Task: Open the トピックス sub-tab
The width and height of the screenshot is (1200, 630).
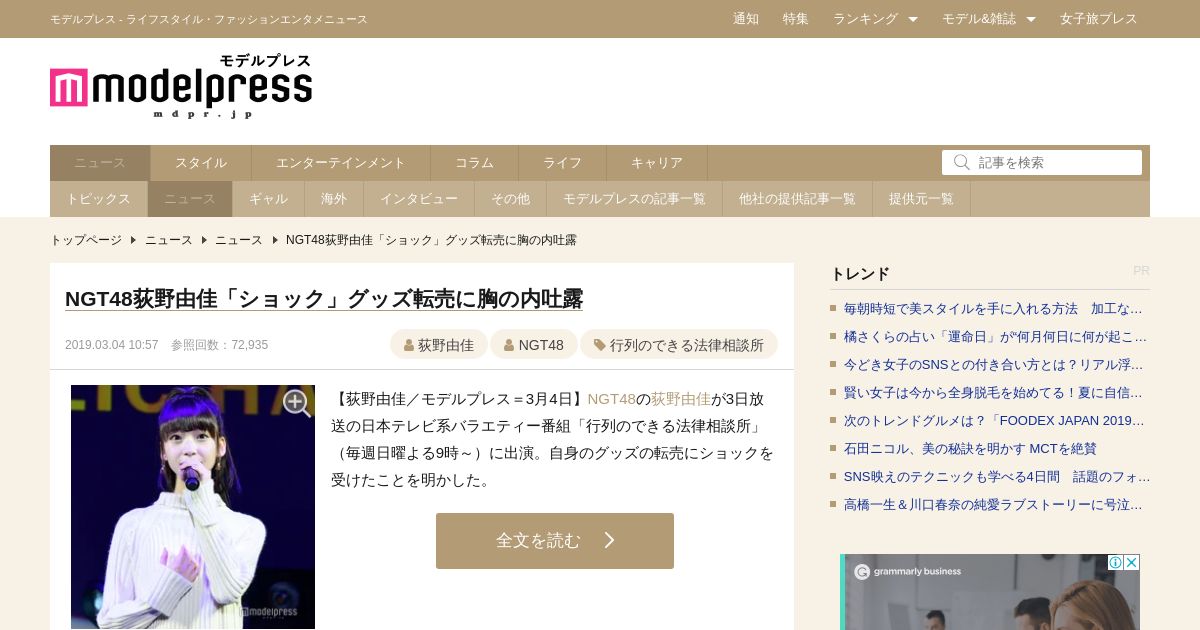Action: pyautogui.click(x=99, y=199)
